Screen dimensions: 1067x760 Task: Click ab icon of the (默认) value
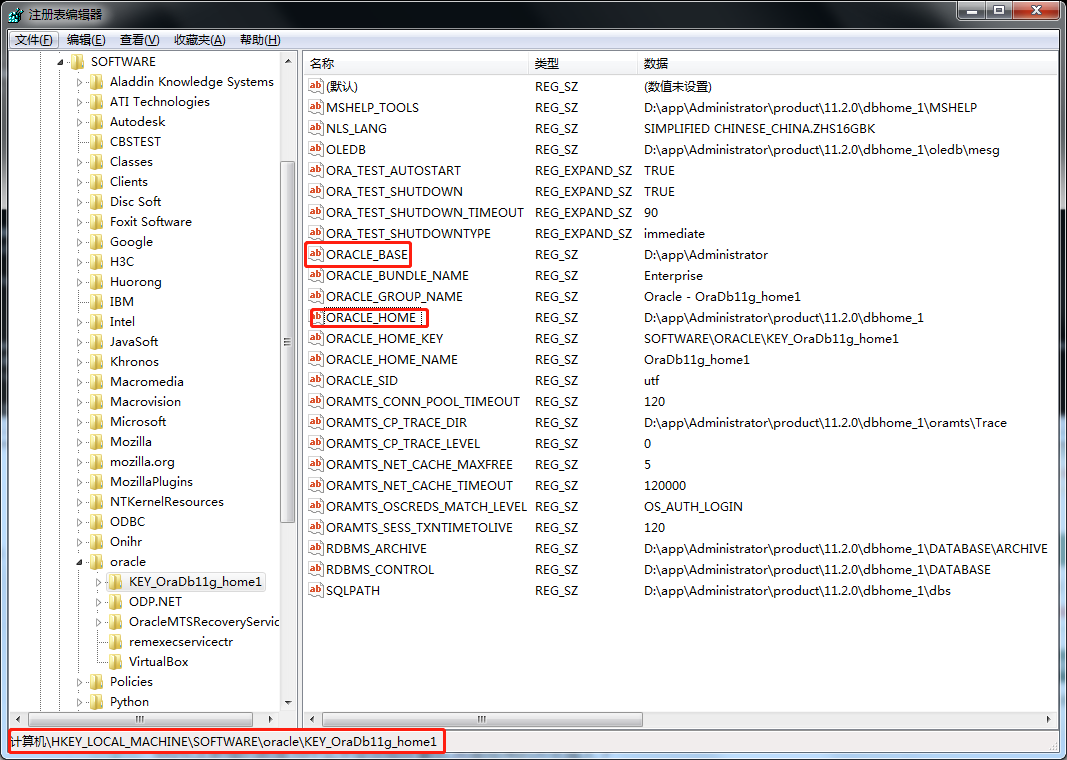coord(315,86)
